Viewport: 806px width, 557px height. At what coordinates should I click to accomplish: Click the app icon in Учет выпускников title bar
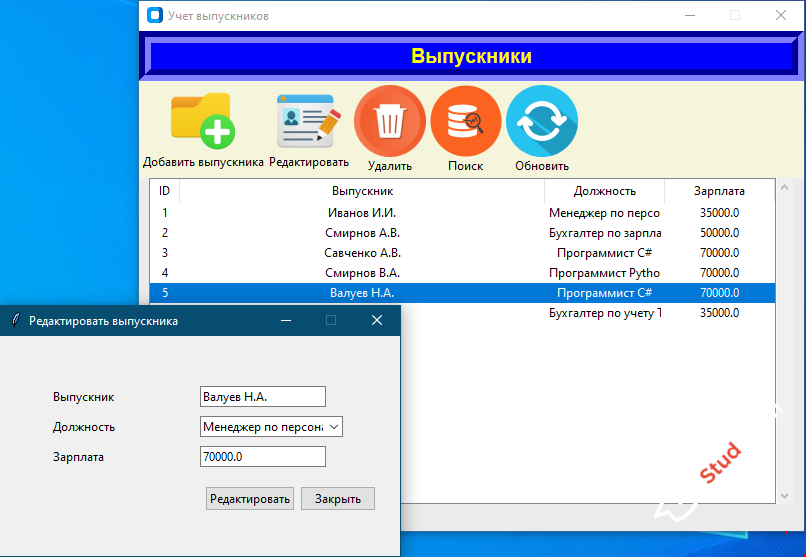(x=155, y=15)
